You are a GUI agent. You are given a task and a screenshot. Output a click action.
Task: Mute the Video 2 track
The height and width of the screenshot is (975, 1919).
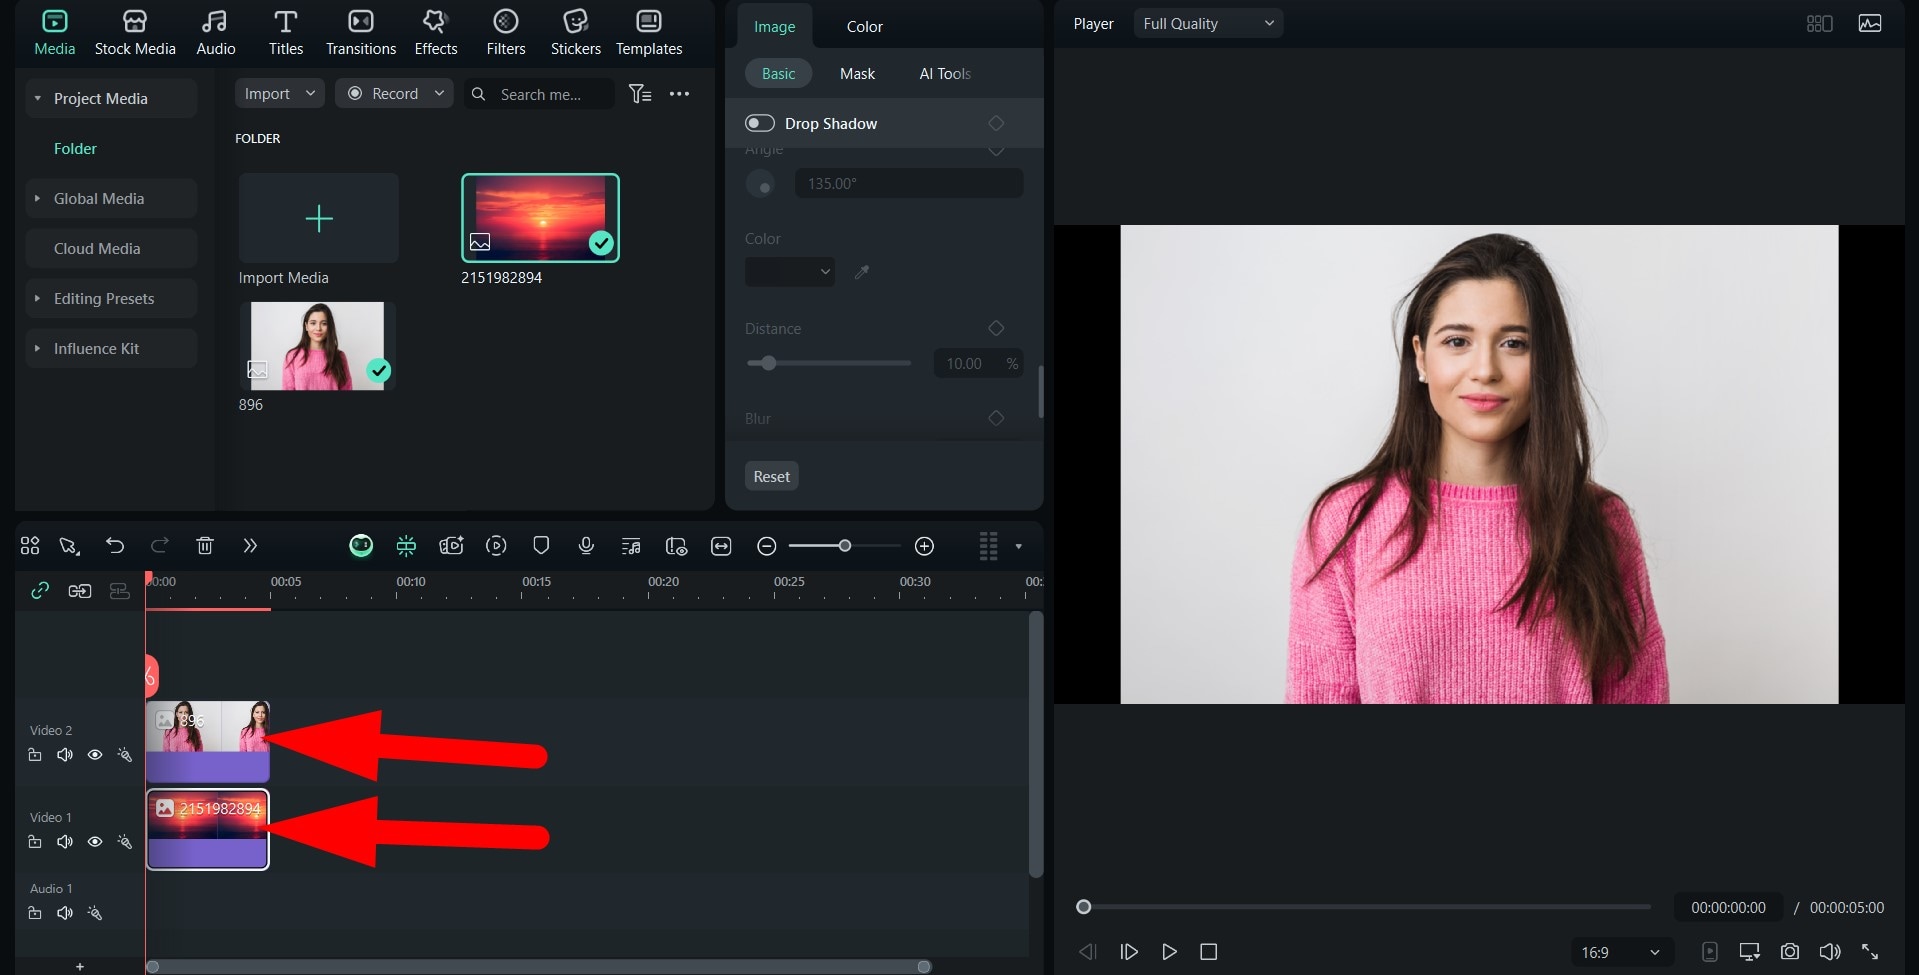click(65, 755)
